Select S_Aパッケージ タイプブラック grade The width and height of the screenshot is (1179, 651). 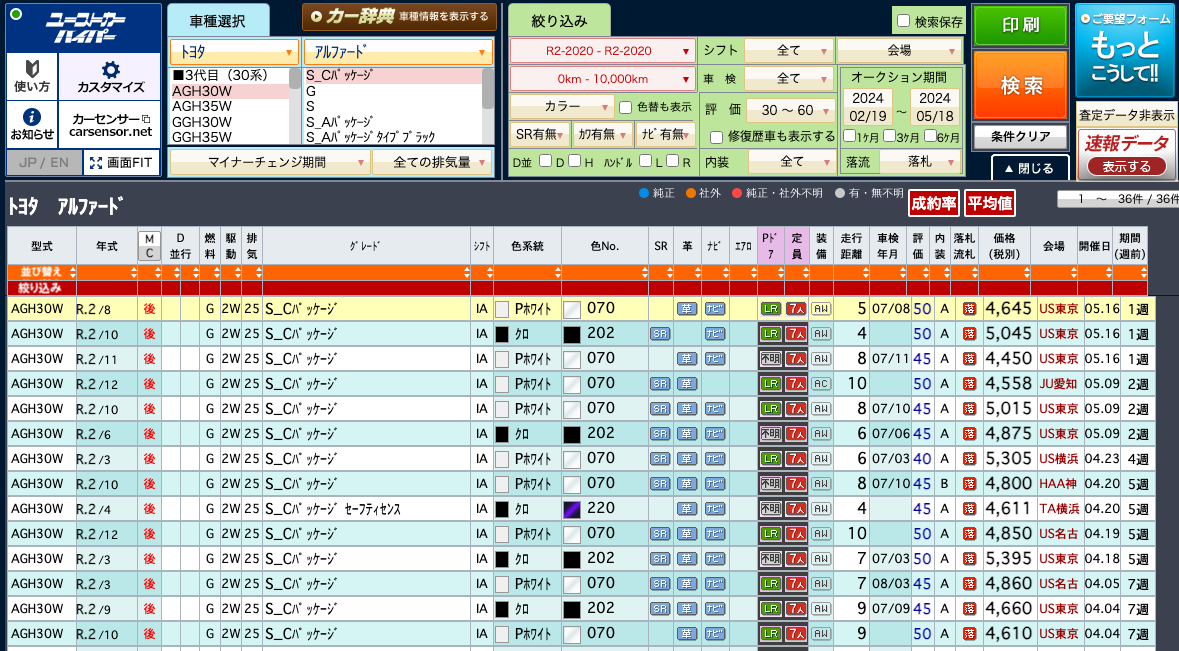coord(392,138)
